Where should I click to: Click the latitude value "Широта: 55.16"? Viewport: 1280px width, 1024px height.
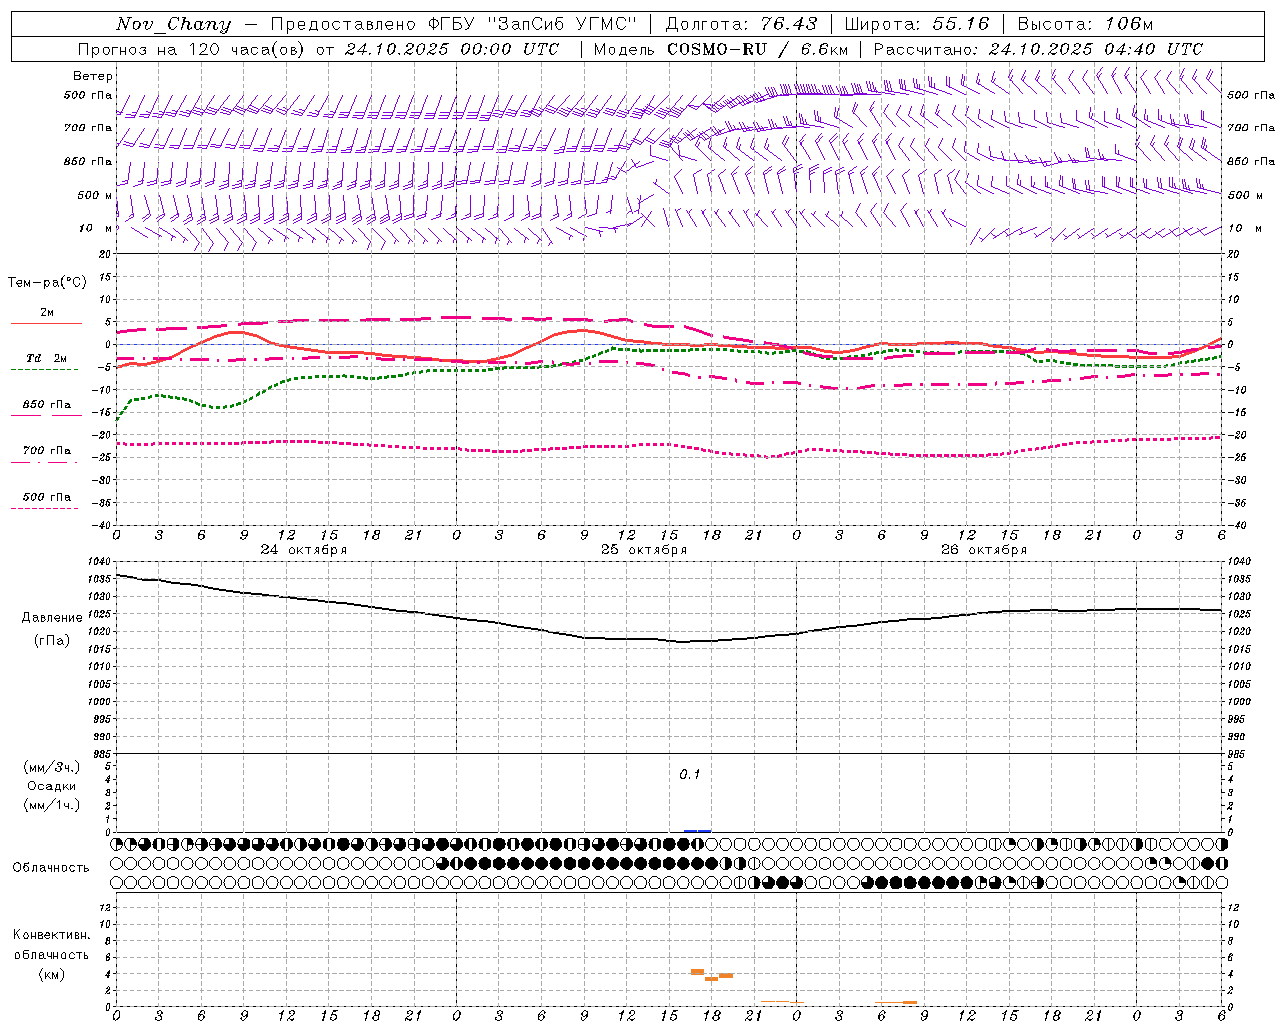pos(917,24)
